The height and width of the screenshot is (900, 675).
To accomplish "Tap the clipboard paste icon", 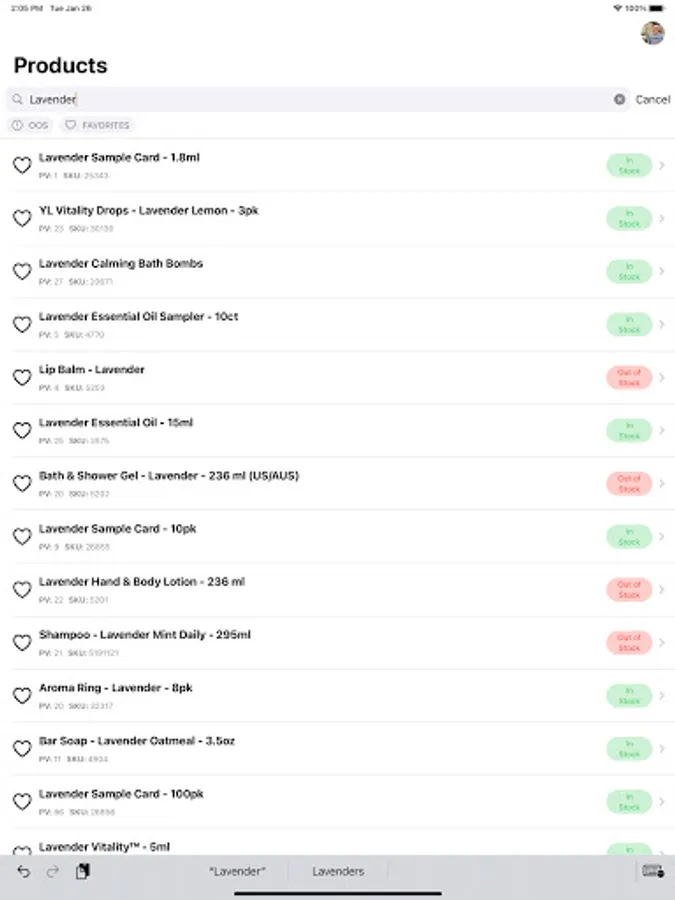I will [83, 871].
